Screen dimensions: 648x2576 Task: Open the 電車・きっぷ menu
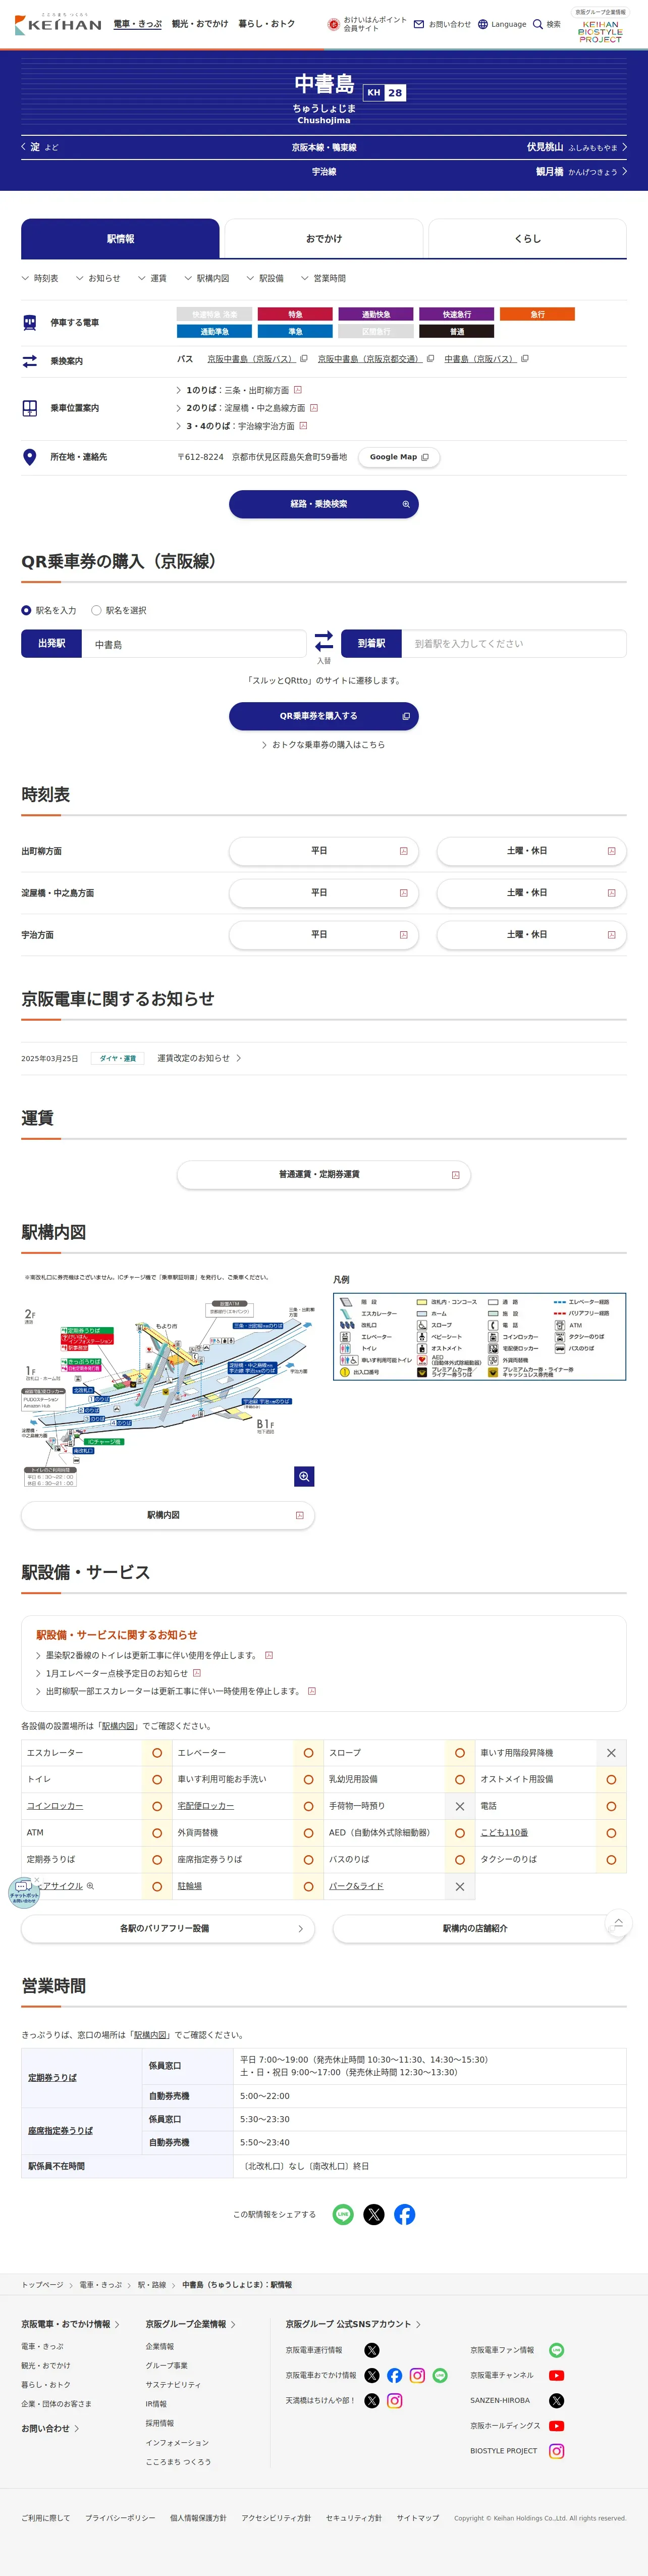(137, 24)
